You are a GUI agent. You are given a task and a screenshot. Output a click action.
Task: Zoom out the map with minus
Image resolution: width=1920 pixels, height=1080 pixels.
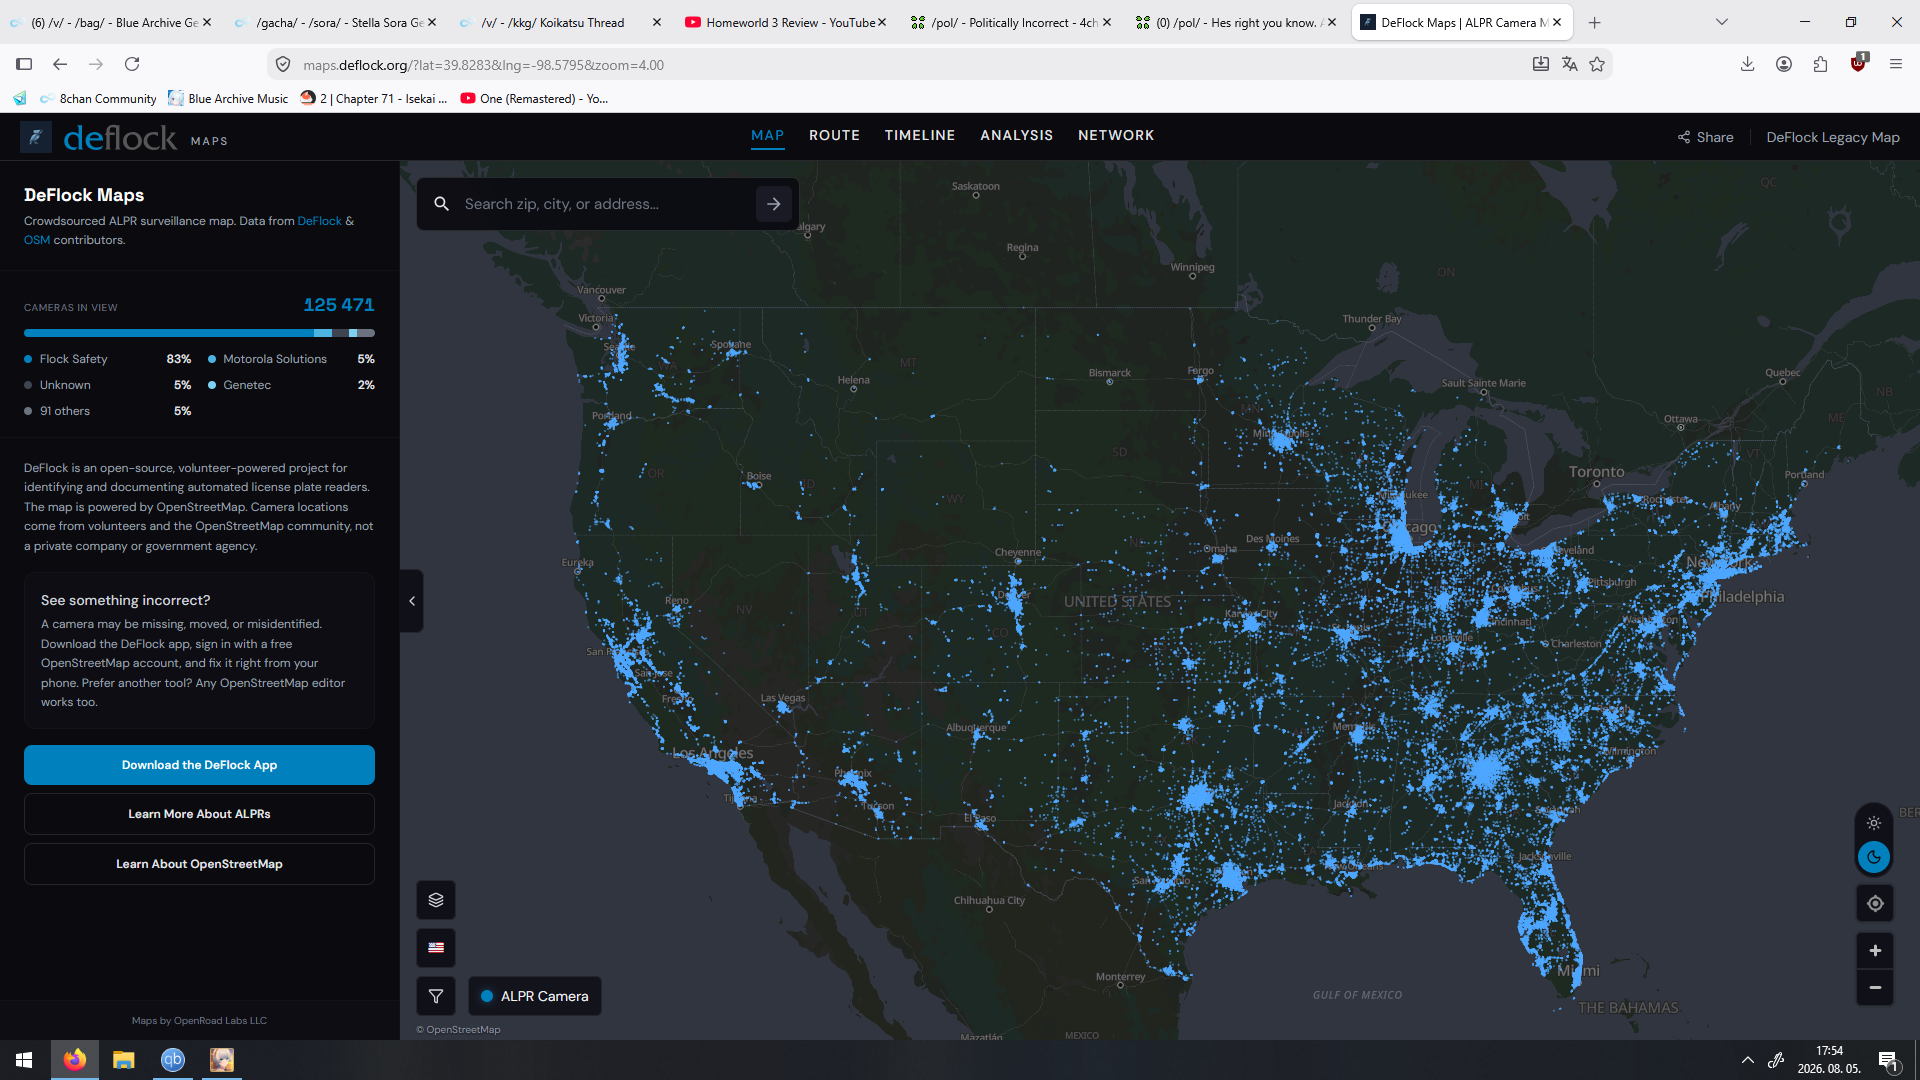pyautogui.click(x=1875, y=988)
